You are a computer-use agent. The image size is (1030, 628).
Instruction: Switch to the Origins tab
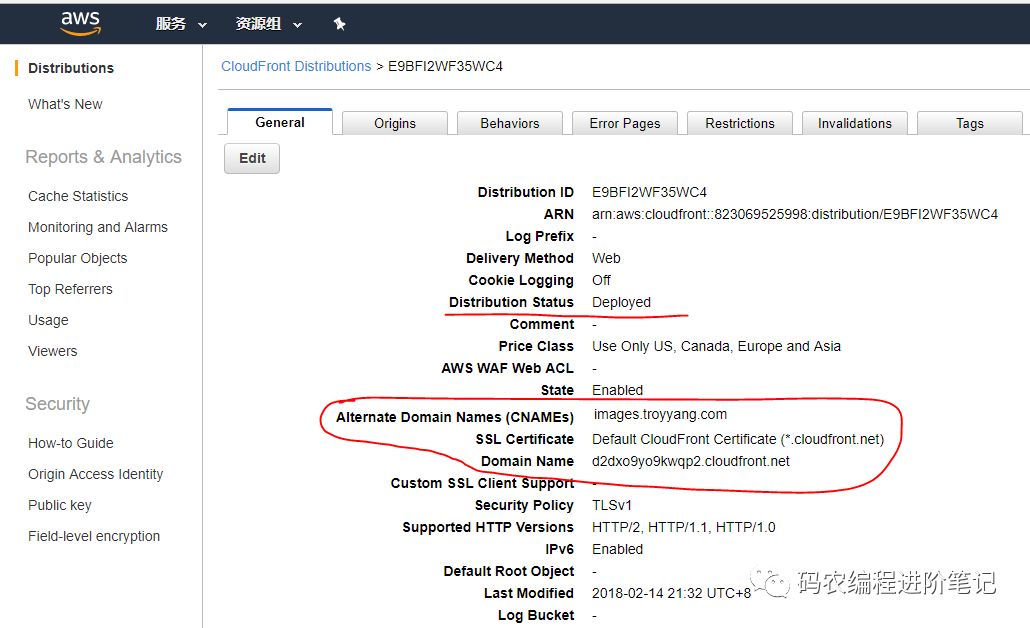click(395, 123)
